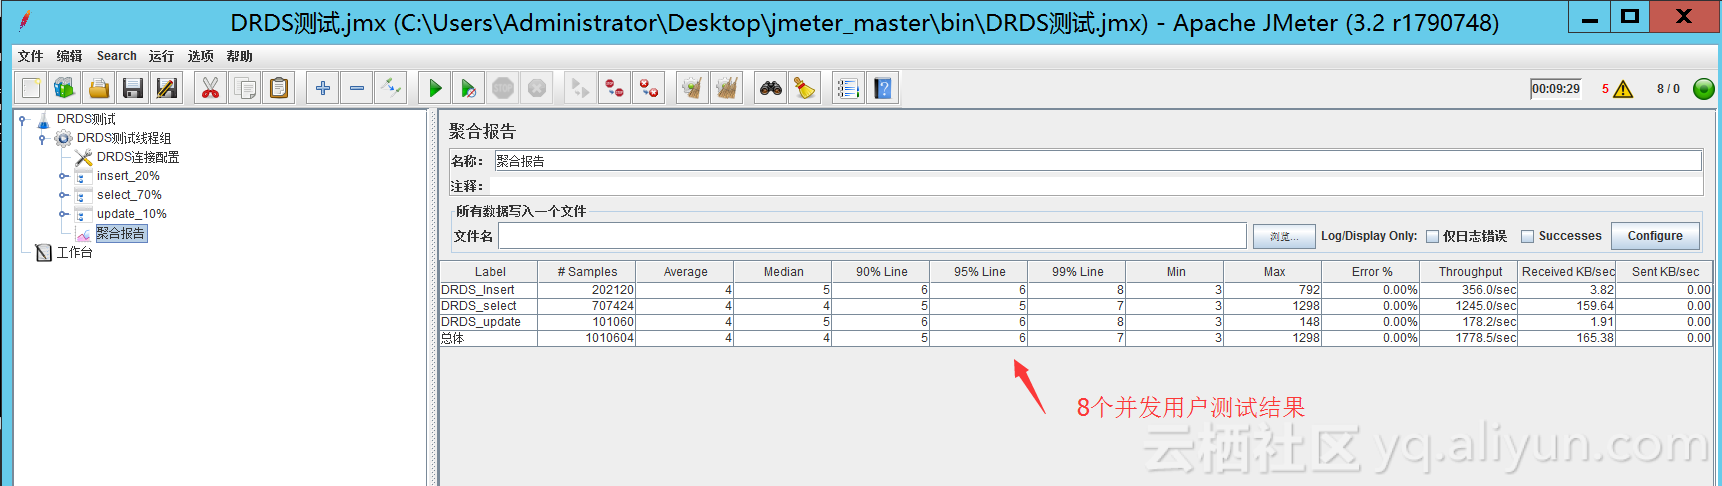Open the Help question mark icon
The height and width of the screenshot is (486, 1722).
click(x=882, y=88)
